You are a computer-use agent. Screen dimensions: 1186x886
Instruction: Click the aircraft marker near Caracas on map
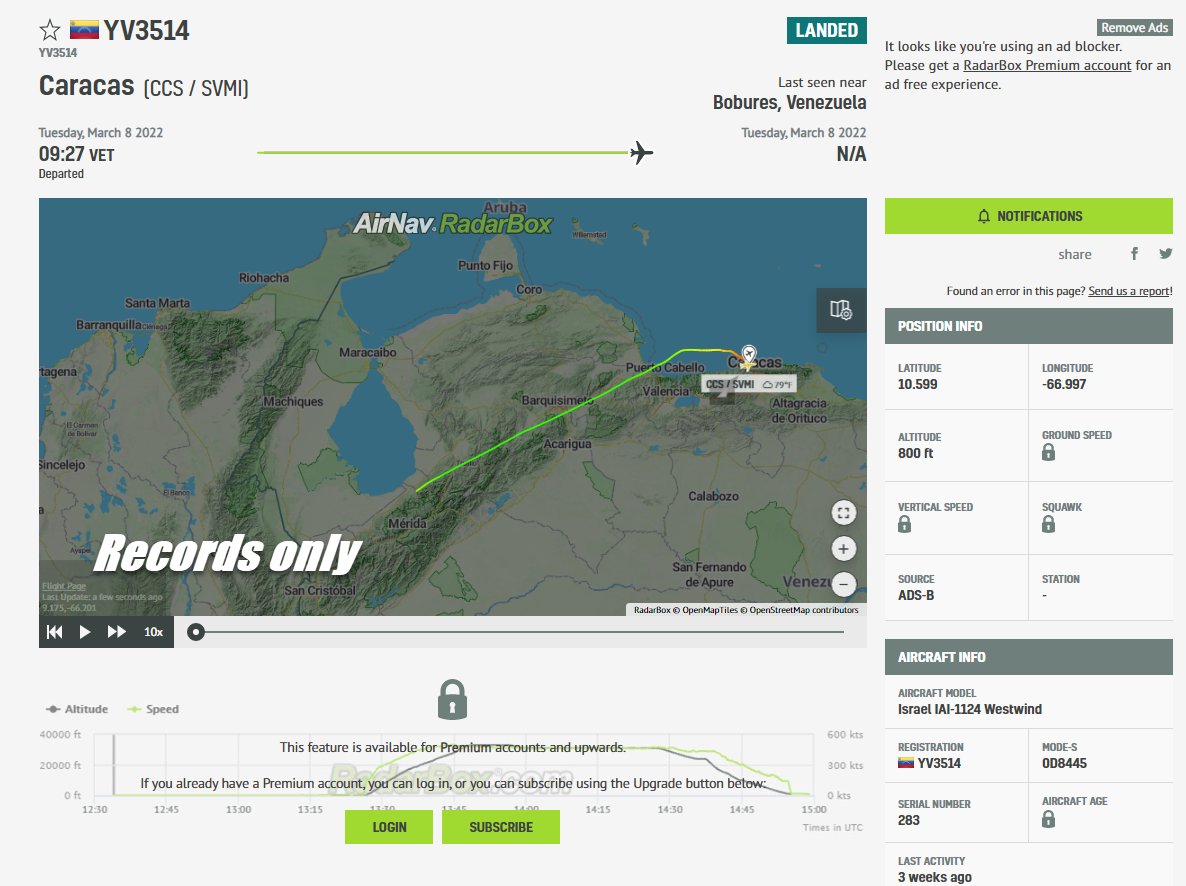pos(749,355)
